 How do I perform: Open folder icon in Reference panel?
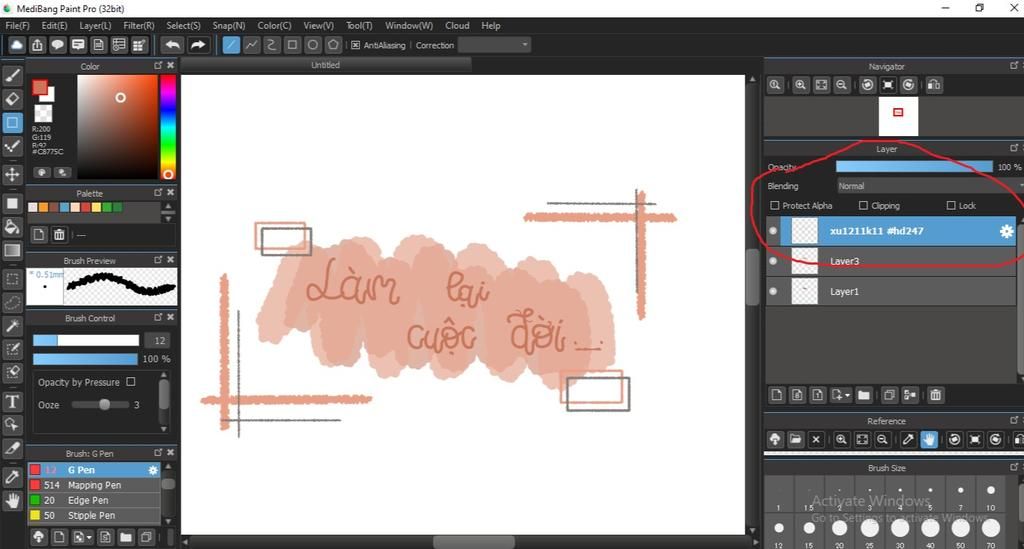[795, 439]
